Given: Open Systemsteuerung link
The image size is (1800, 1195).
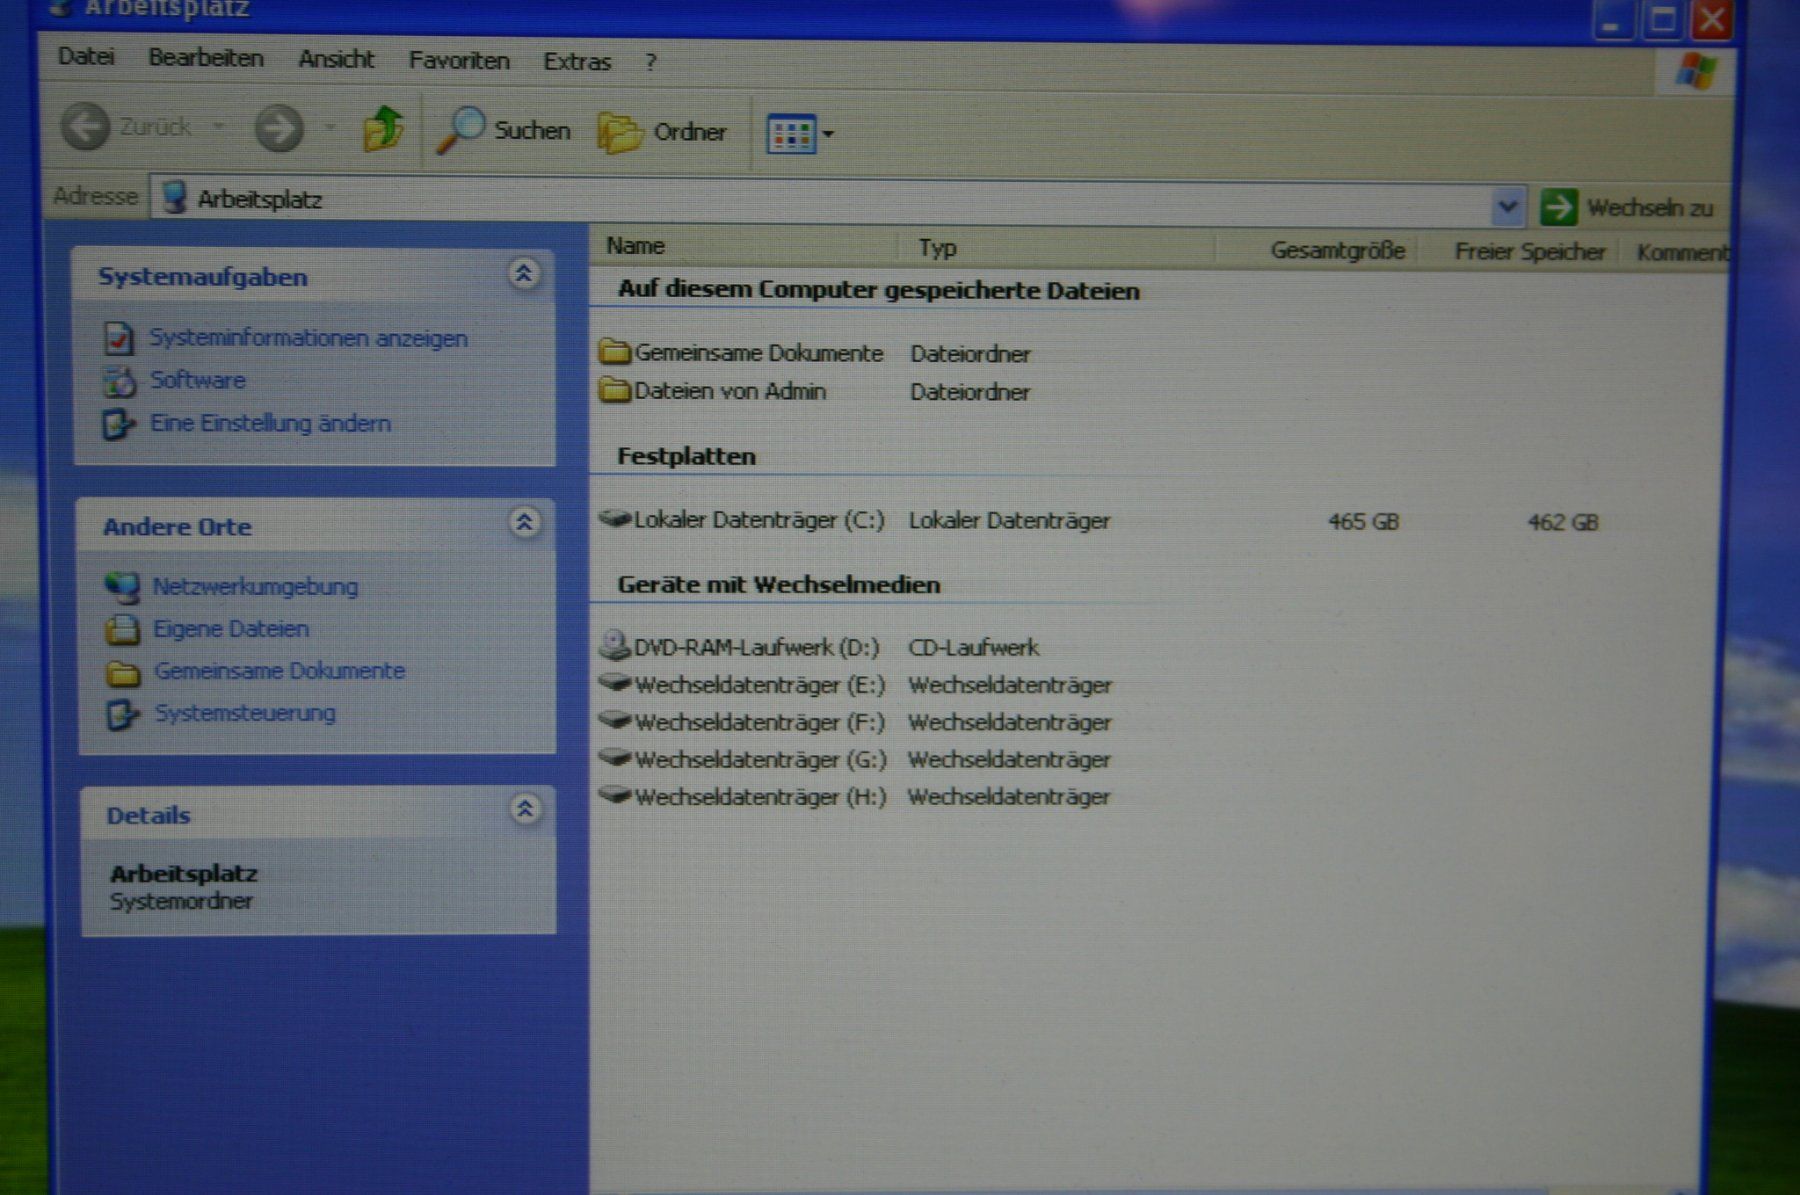Looking at the screenshot, I should [245, 713].
